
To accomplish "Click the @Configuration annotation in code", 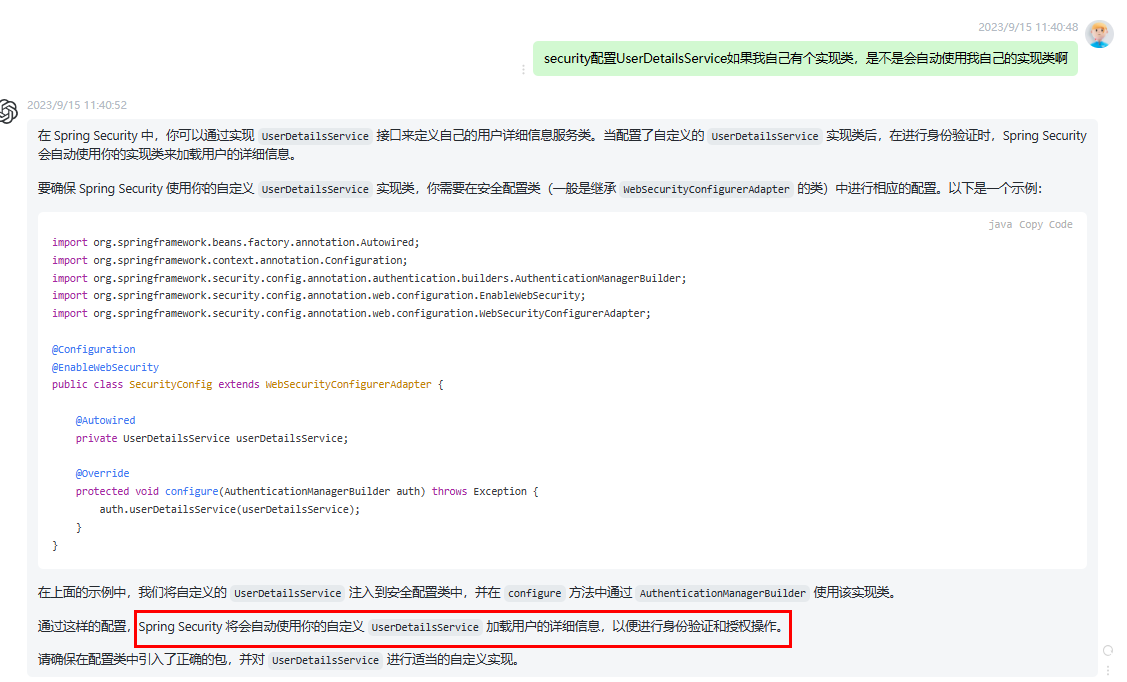I will (93, 350).
